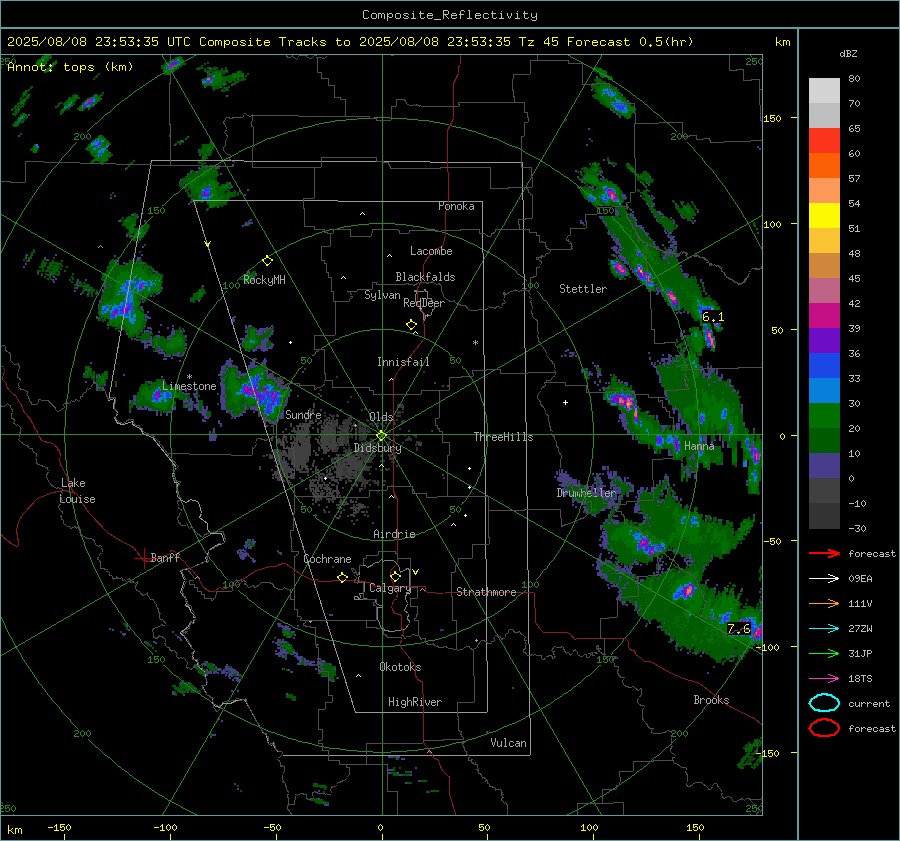Click the -30 value on the dBZ scale
The height and width of the screenshot is (841, 900).
coord(857,528)
